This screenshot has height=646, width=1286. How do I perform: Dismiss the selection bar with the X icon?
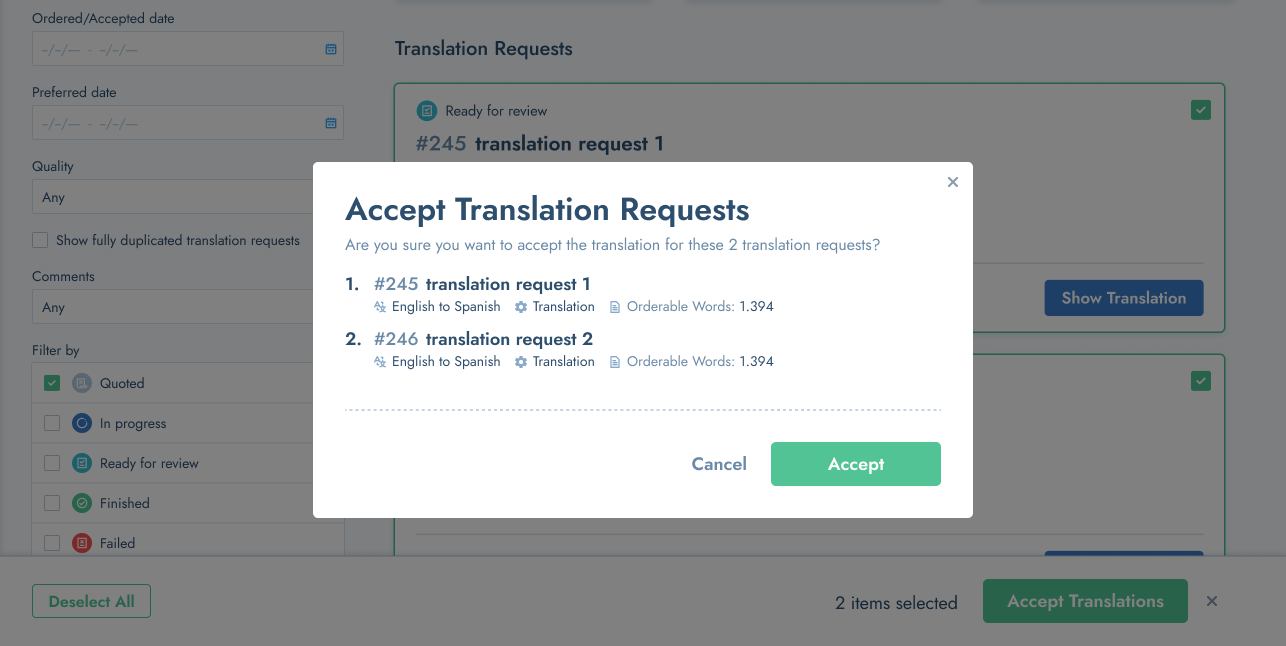1212,601
